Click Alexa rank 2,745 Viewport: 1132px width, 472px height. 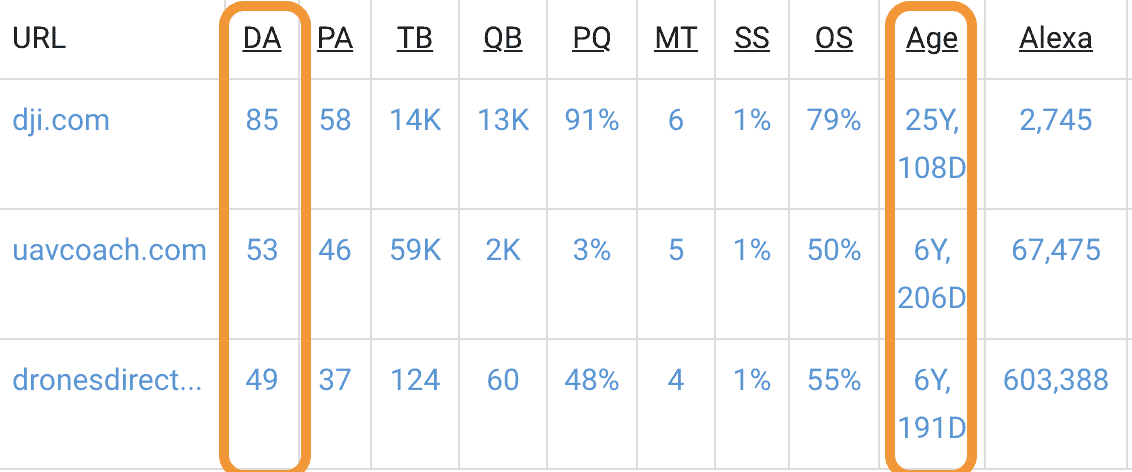1056,121
